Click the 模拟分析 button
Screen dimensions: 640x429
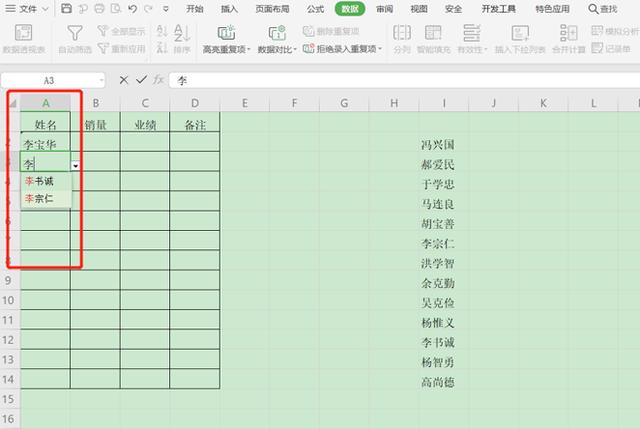(x=615, y=31)
